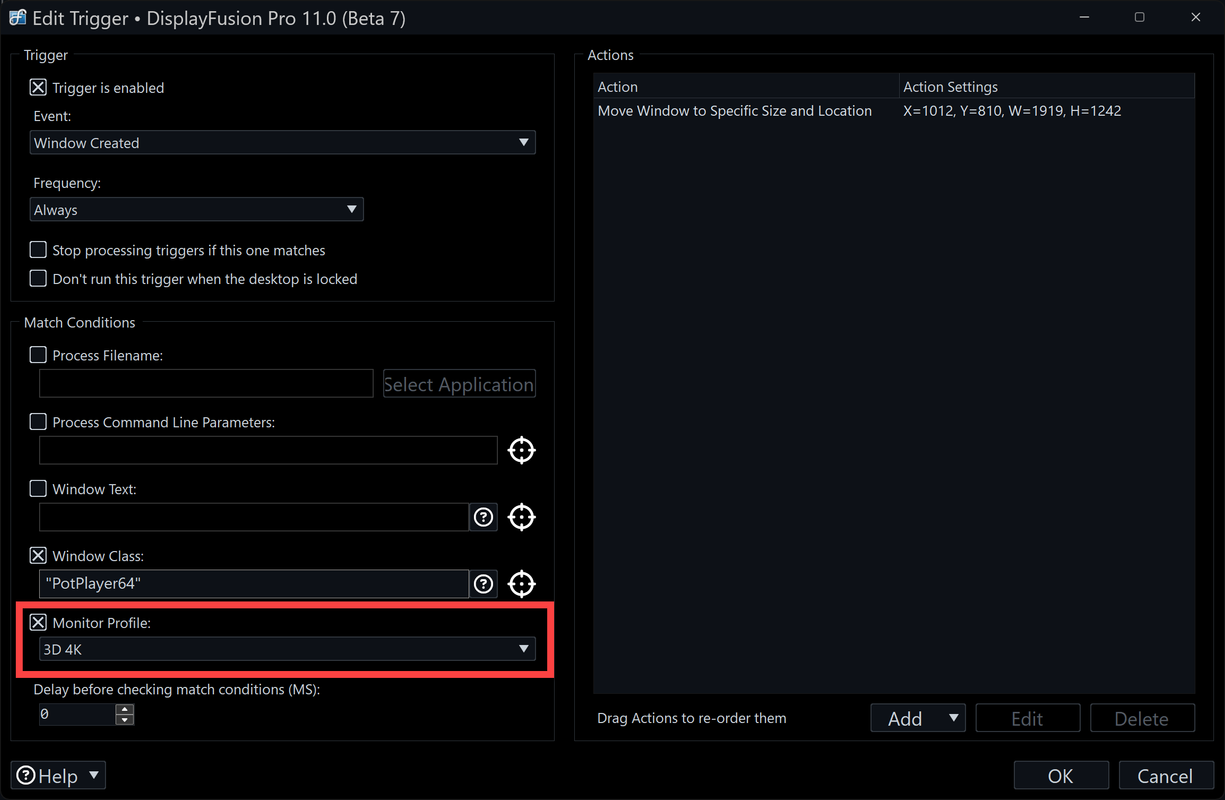
Task: Click target picker beside Process Command Line Parameters
Action: [521, 450]
